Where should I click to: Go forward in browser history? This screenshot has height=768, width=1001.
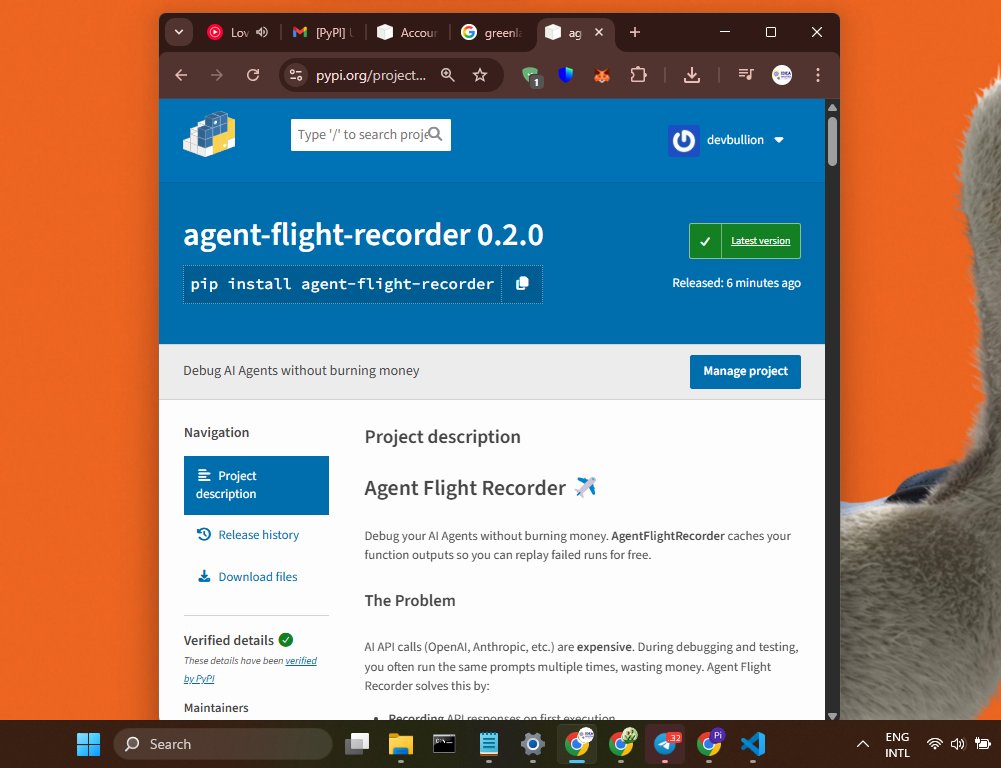pos(217,75)
